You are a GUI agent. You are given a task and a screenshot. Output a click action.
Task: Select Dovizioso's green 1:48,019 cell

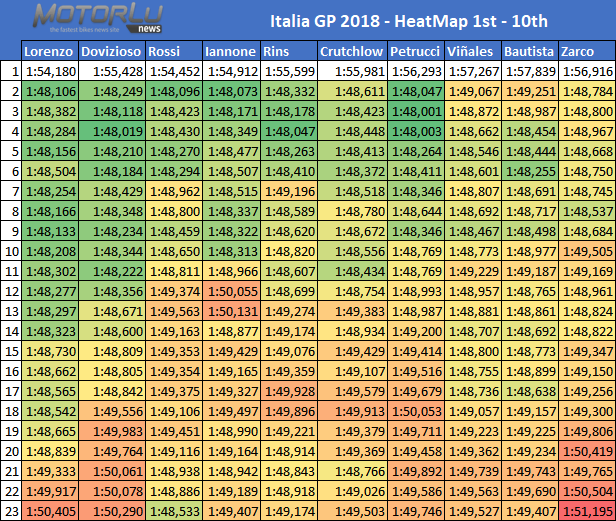(x=115, y=131)
